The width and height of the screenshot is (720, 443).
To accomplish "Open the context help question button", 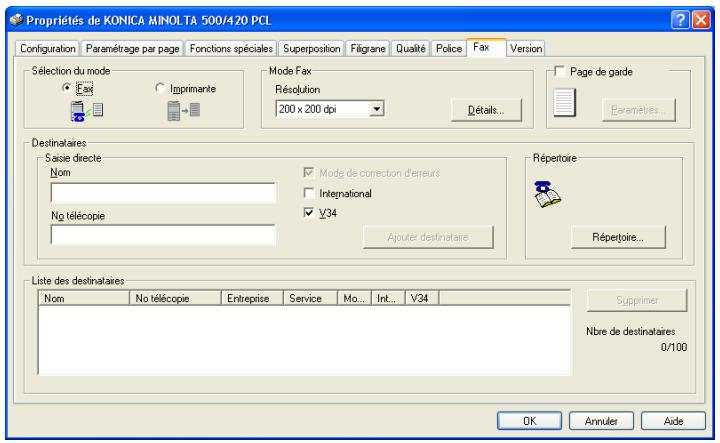I will 680,20.
